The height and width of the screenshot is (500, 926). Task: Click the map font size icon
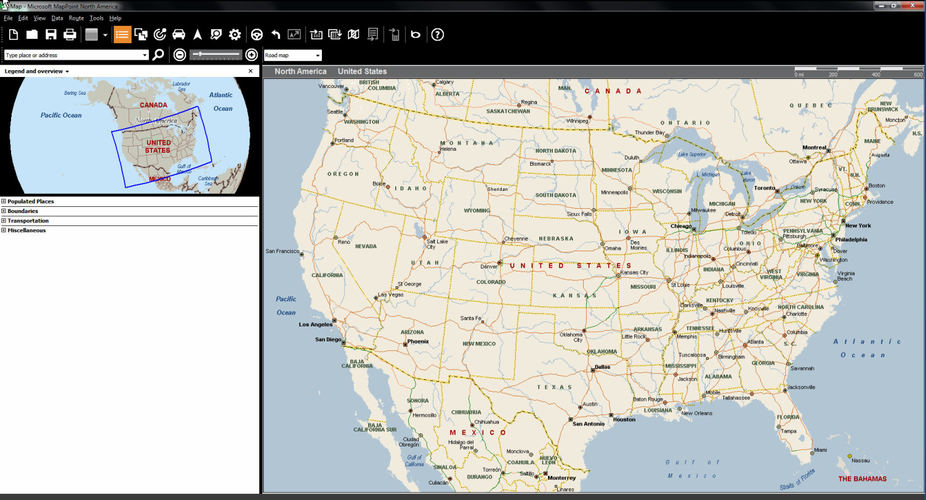click(294, 35)
